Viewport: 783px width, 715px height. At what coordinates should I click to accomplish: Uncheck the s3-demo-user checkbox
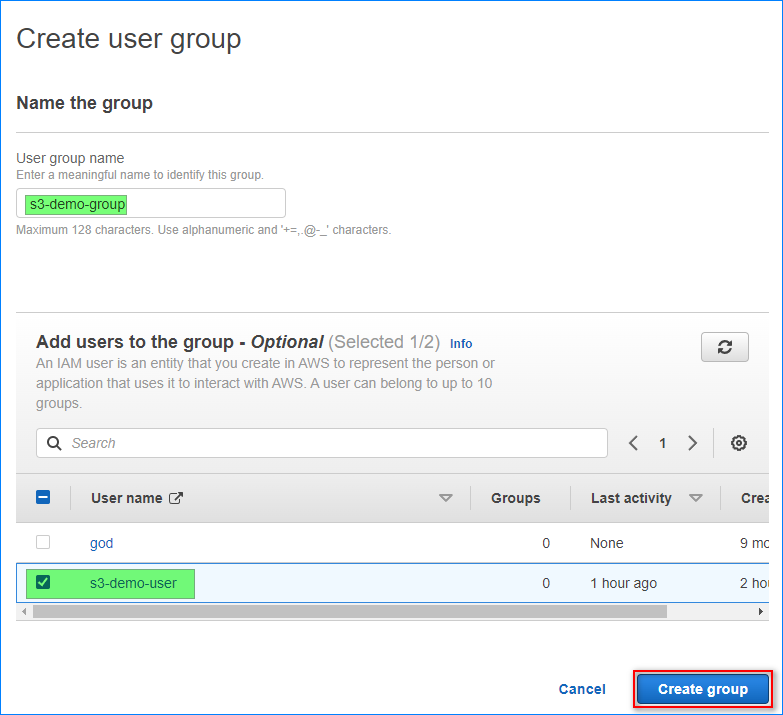[x=43, y=582]
